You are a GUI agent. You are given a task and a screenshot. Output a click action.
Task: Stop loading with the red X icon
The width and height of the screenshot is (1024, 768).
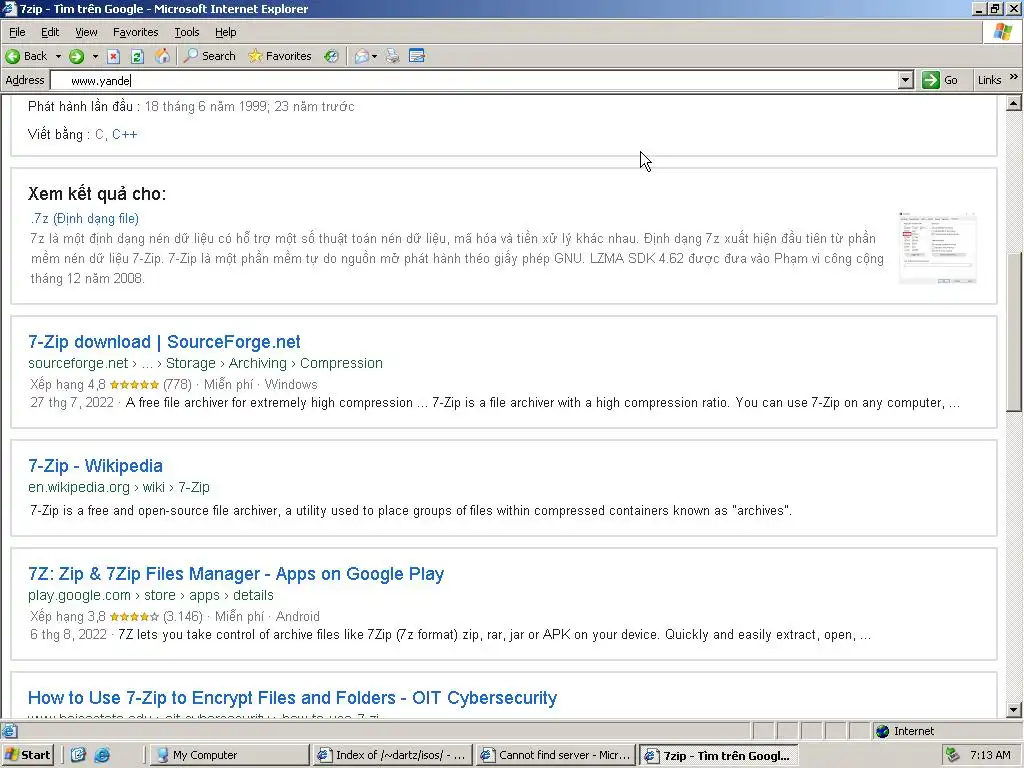(114, 56)
